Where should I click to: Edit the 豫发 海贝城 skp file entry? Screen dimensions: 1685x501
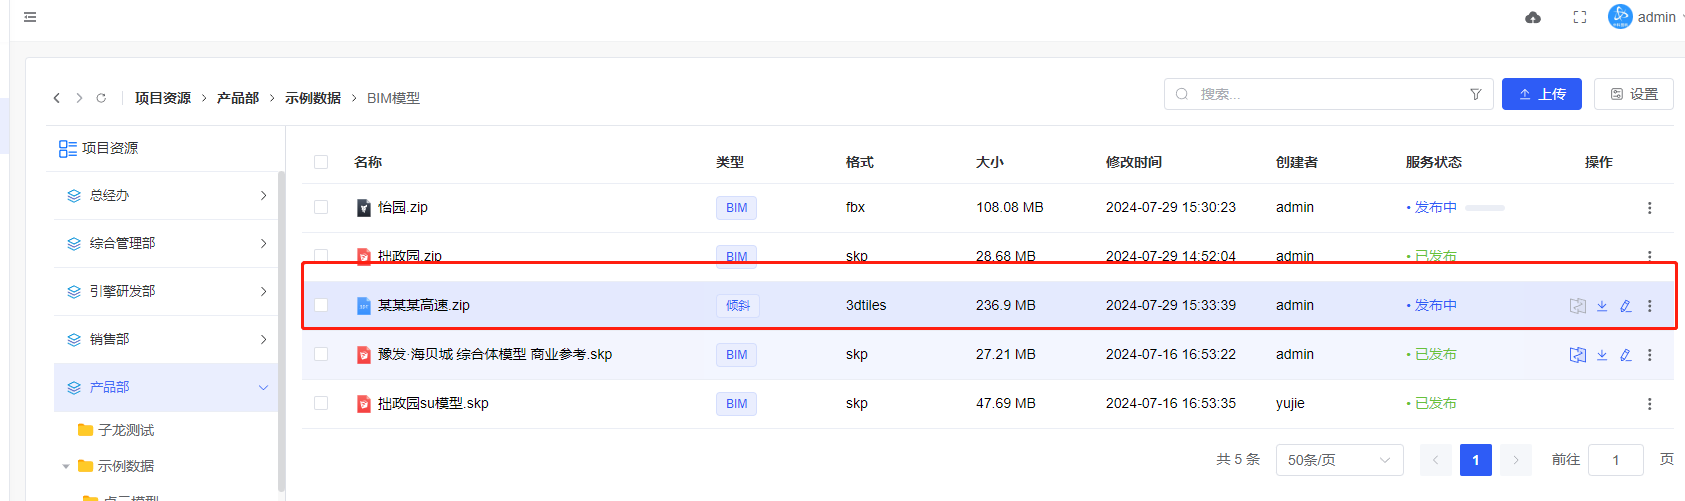[x=1626, y=355]
